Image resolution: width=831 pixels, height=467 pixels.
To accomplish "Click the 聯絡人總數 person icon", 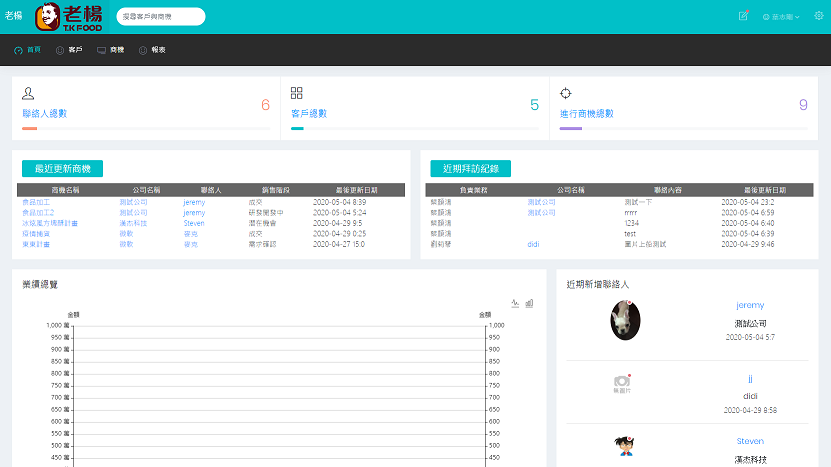I will click(28, 93).
